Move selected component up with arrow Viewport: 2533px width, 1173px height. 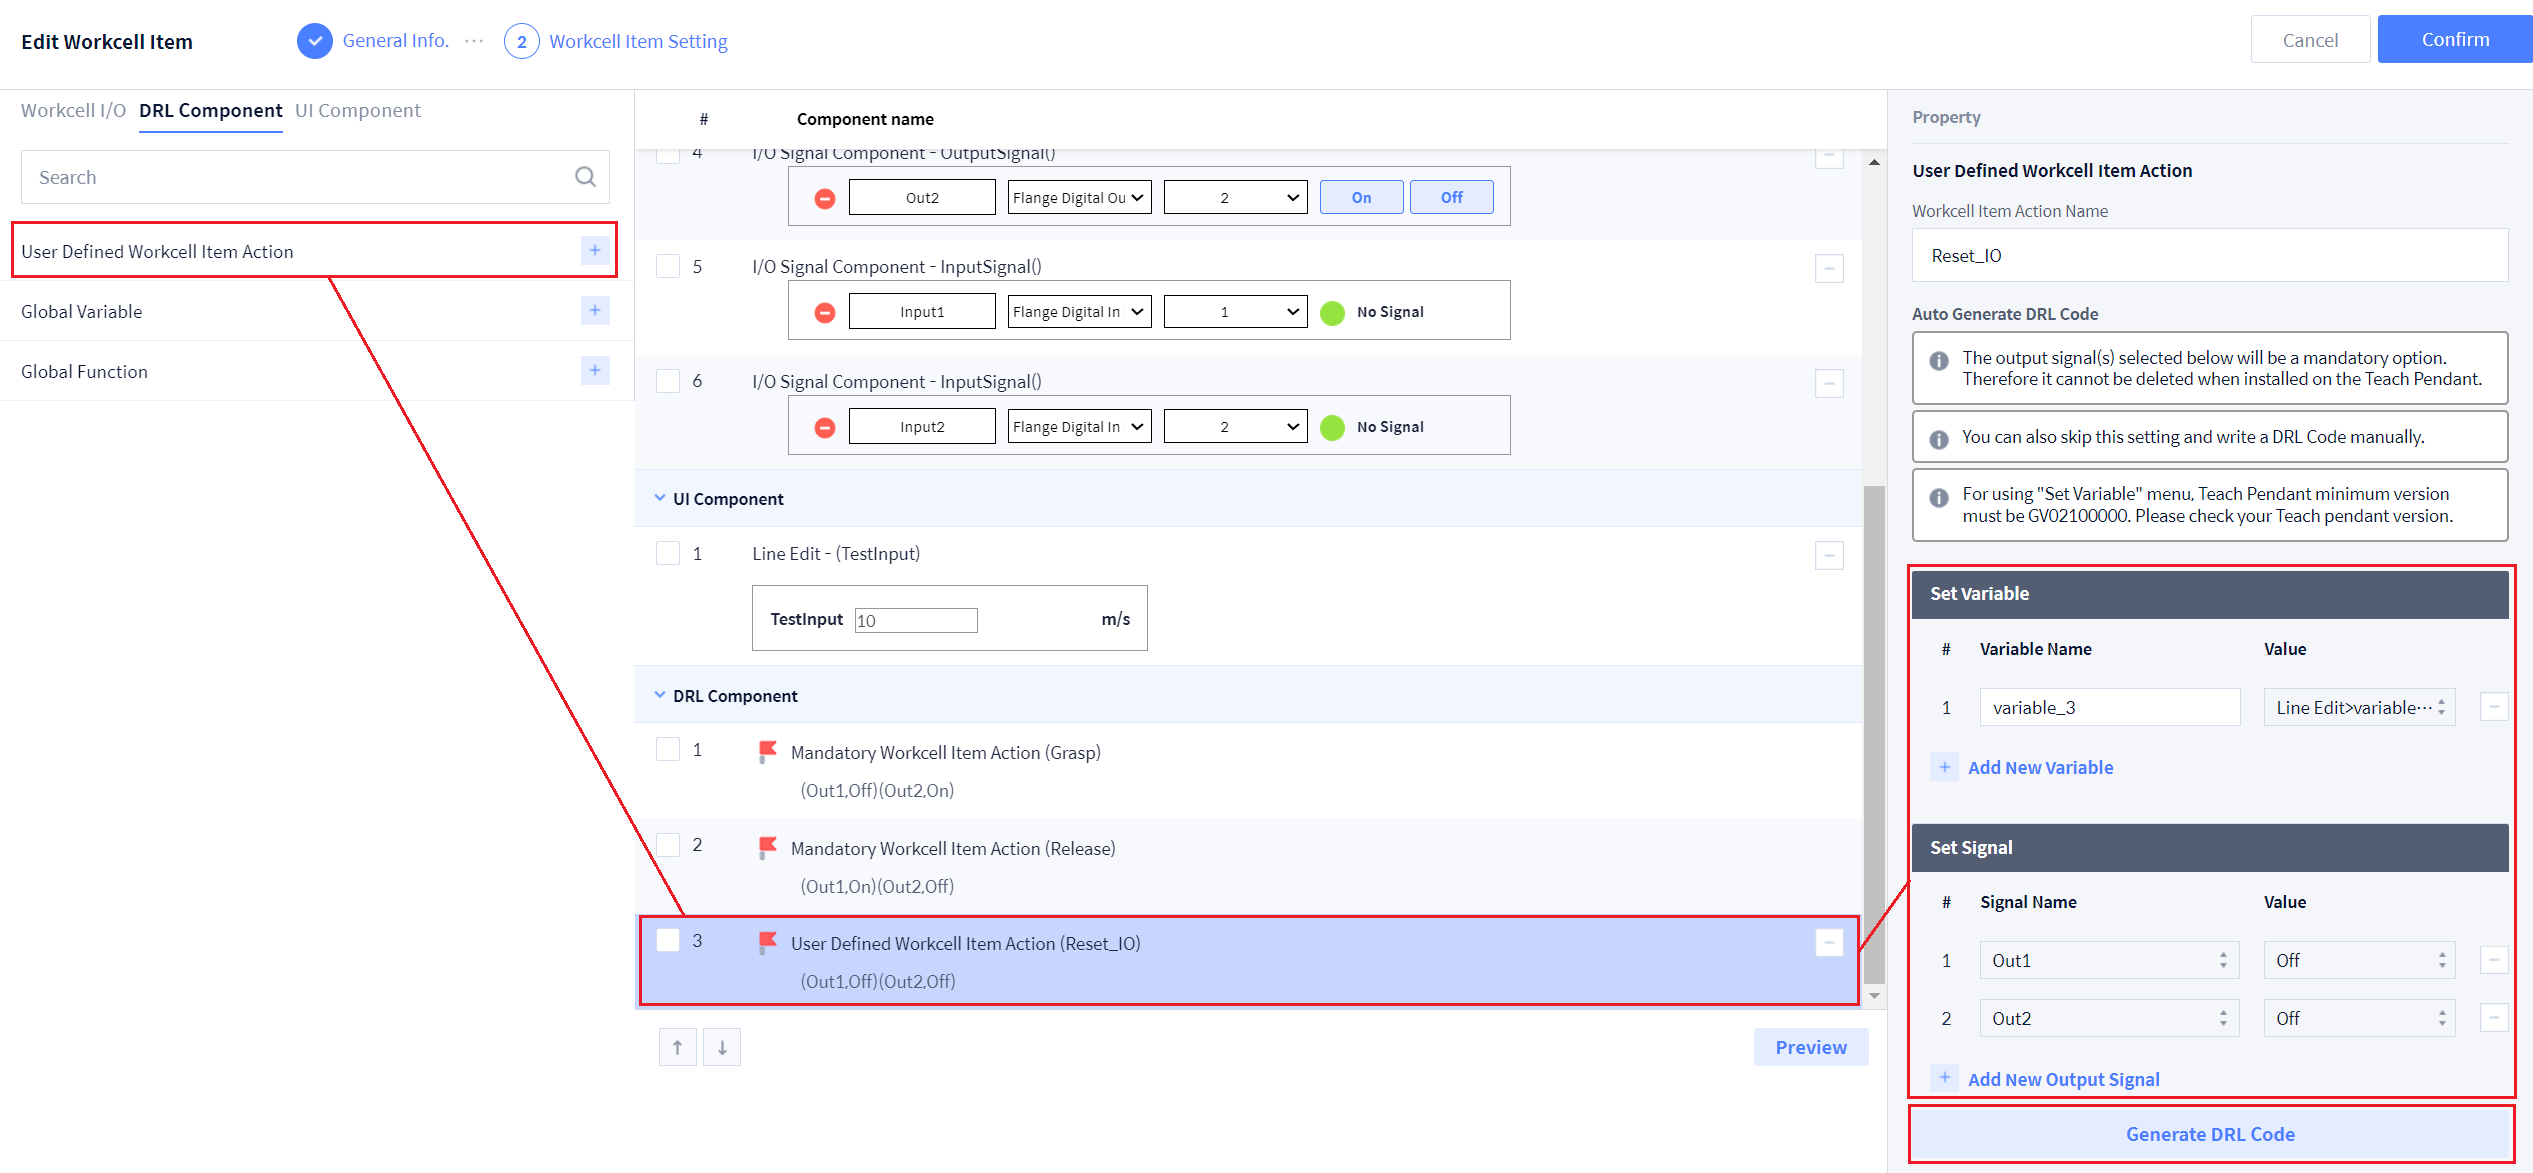pyautogui.click(x=677, y=1047)
